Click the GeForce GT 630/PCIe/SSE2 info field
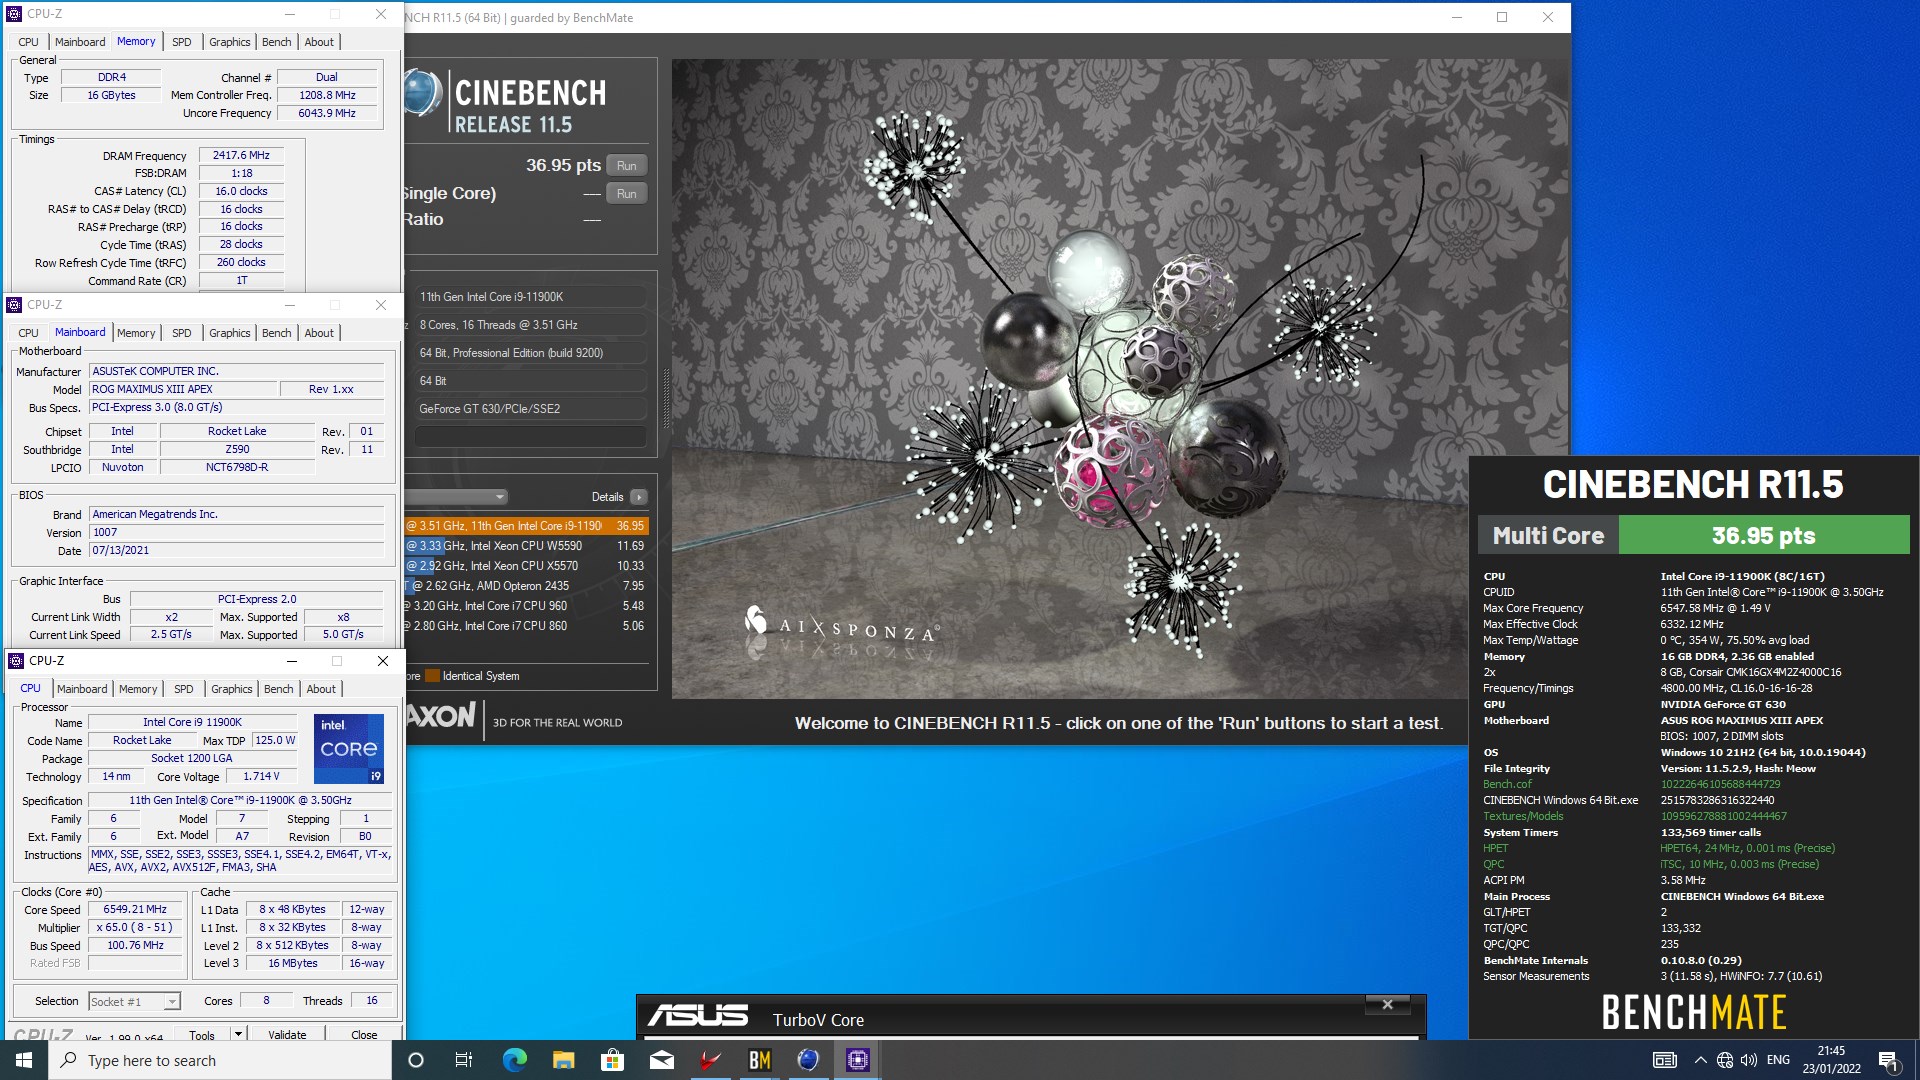 click(530, 409)
